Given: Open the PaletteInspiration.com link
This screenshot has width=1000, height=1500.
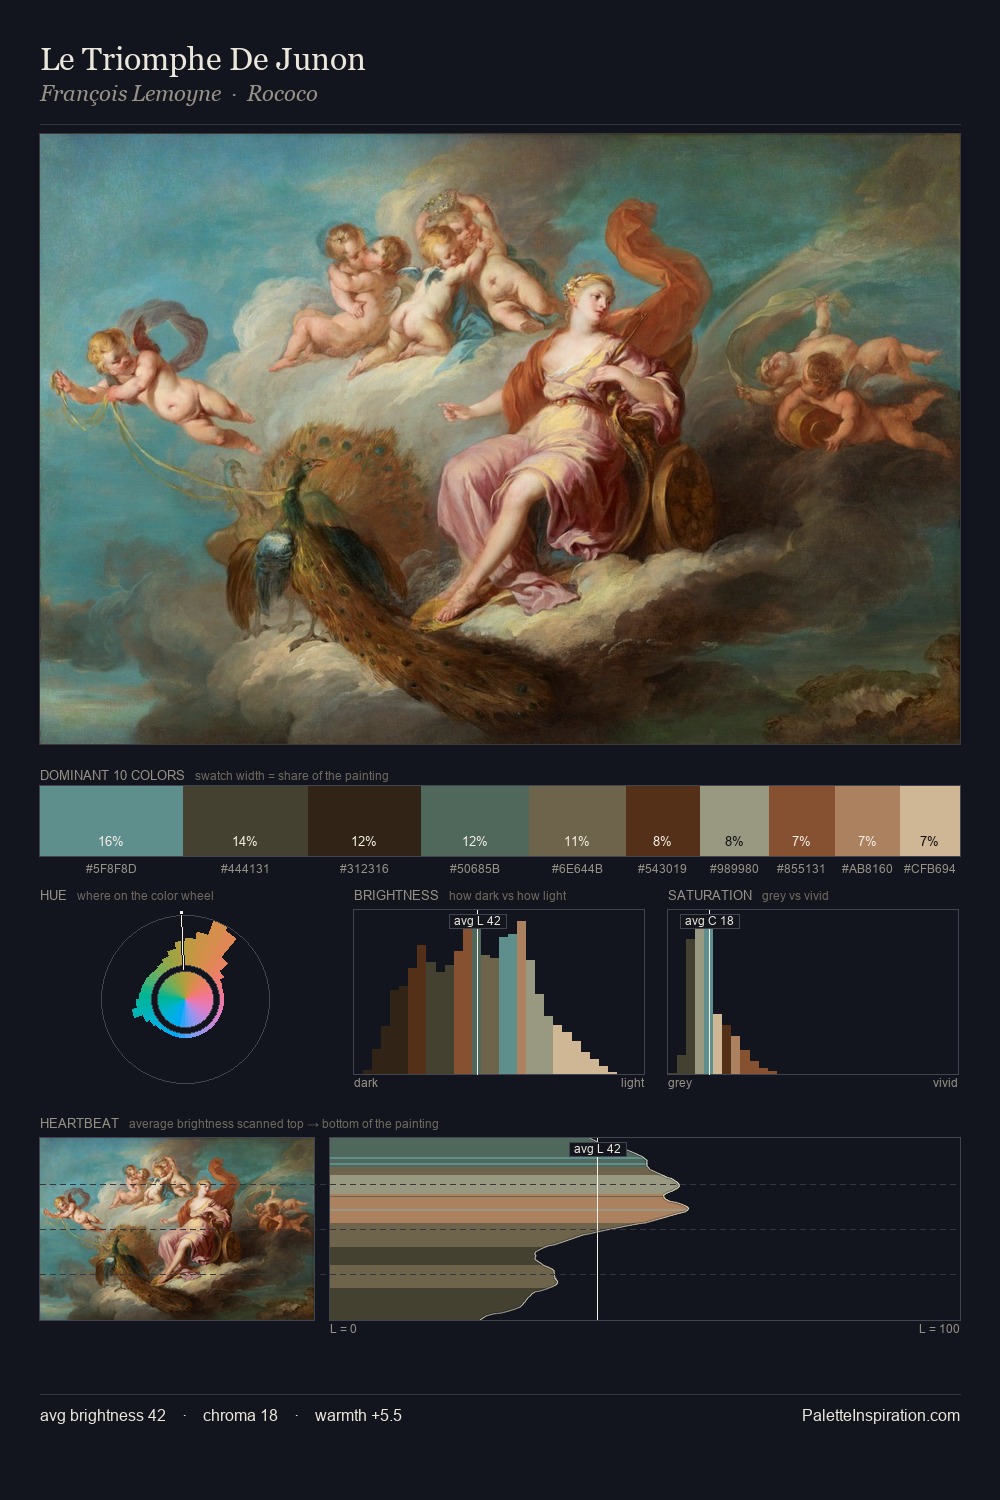Looking at the screenshot, I should click(881, 1416).
